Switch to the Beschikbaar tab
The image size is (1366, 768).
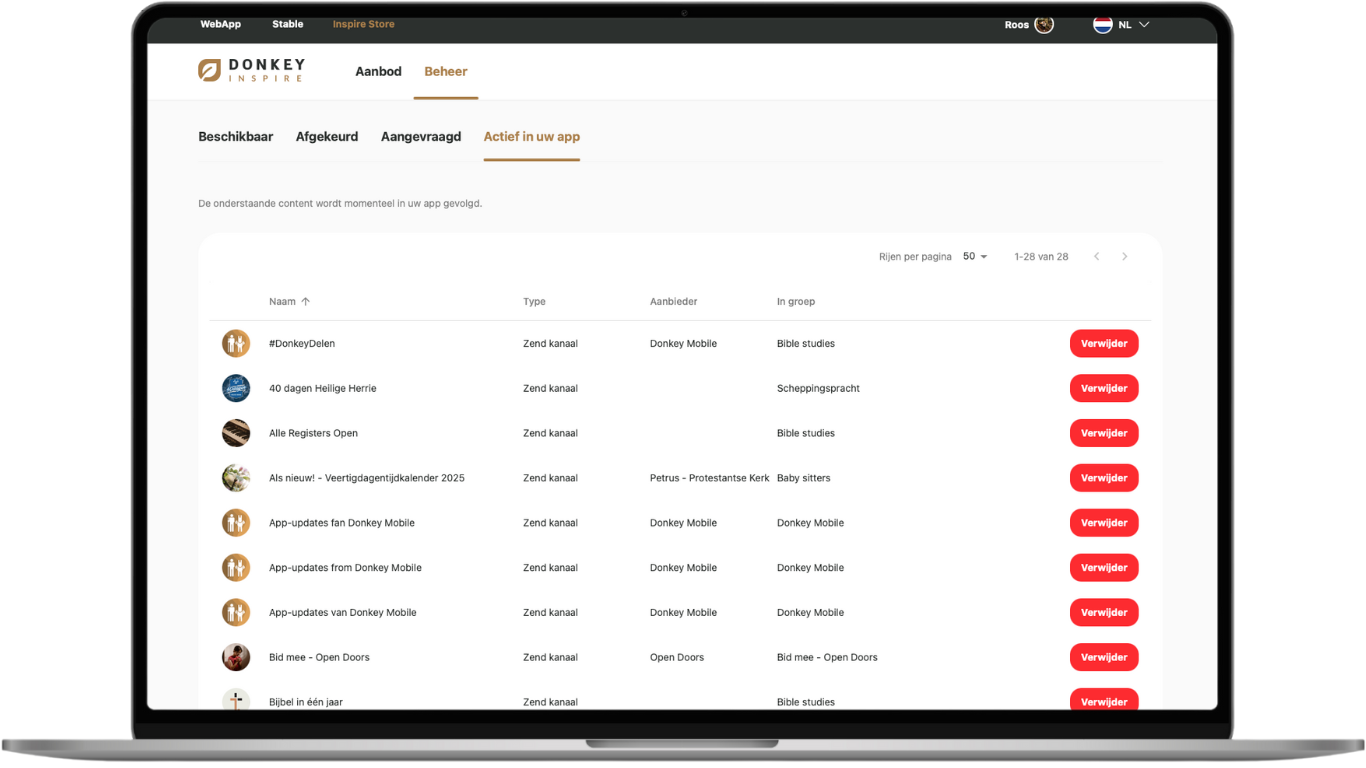(x=236, y=137)
